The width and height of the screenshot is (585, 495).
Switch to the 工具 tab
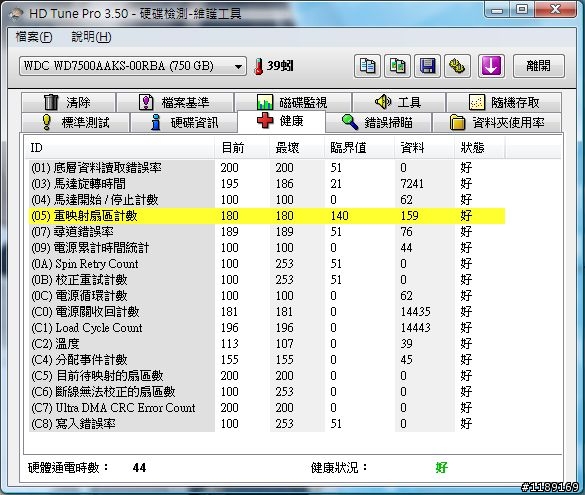point(398,102)
